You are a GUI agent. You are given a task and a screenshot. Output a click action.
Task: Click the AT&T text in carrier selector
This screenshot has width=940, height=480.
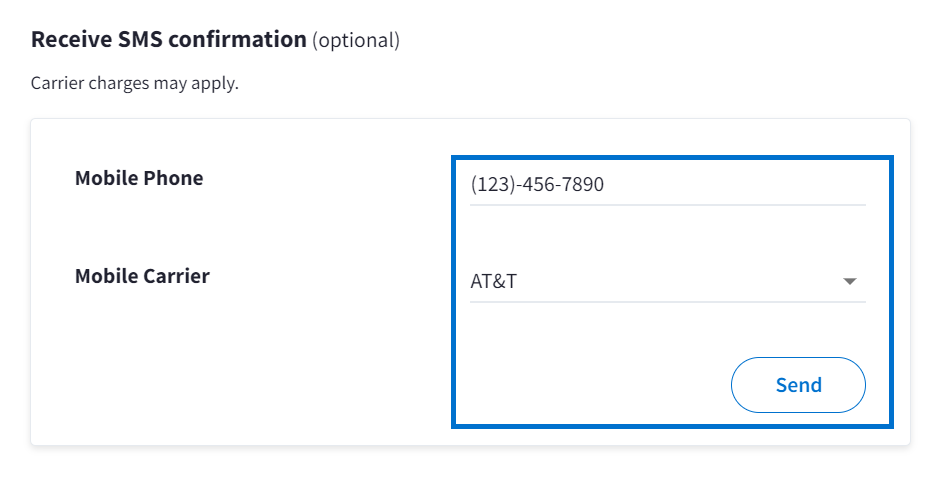point(493,282)
